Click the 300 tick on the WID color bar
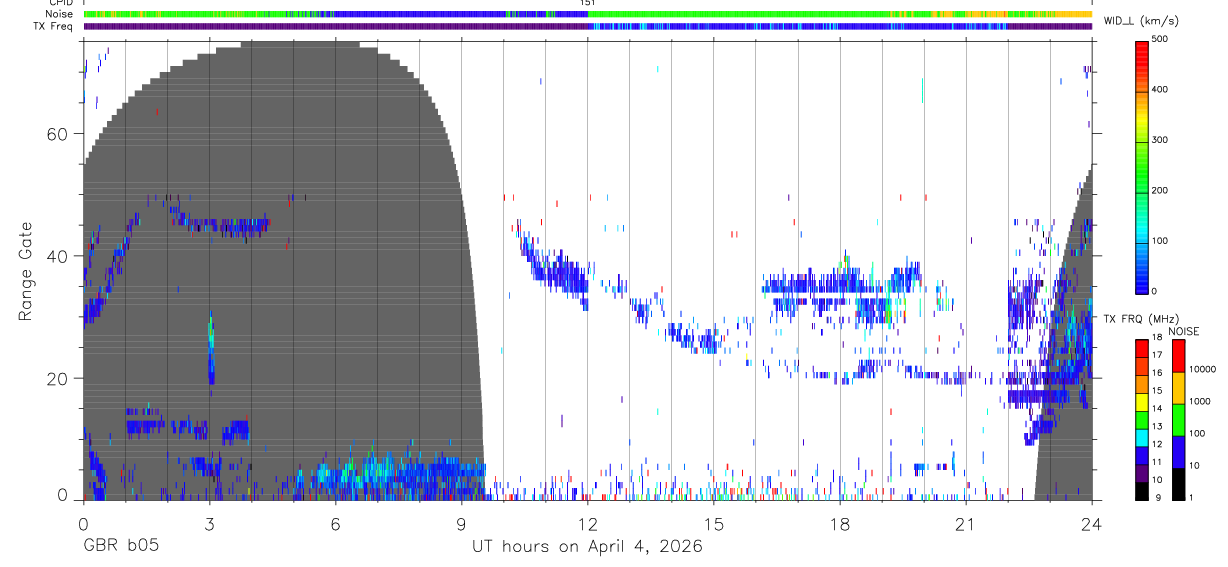 pyautogui.click(x=1162, y=140)
